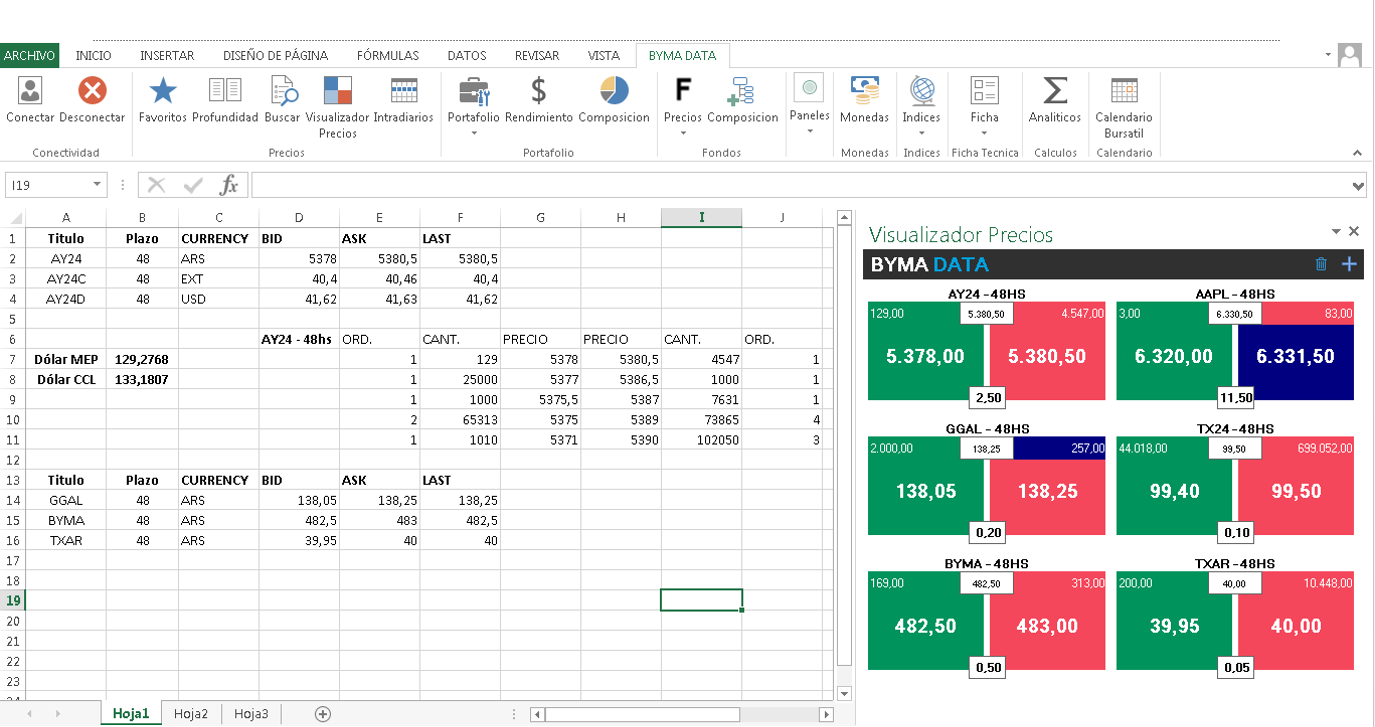Screen dimensions: 1375x727
Task: Click the trash icon in BYMA DATA panel
Action: 1321,265
